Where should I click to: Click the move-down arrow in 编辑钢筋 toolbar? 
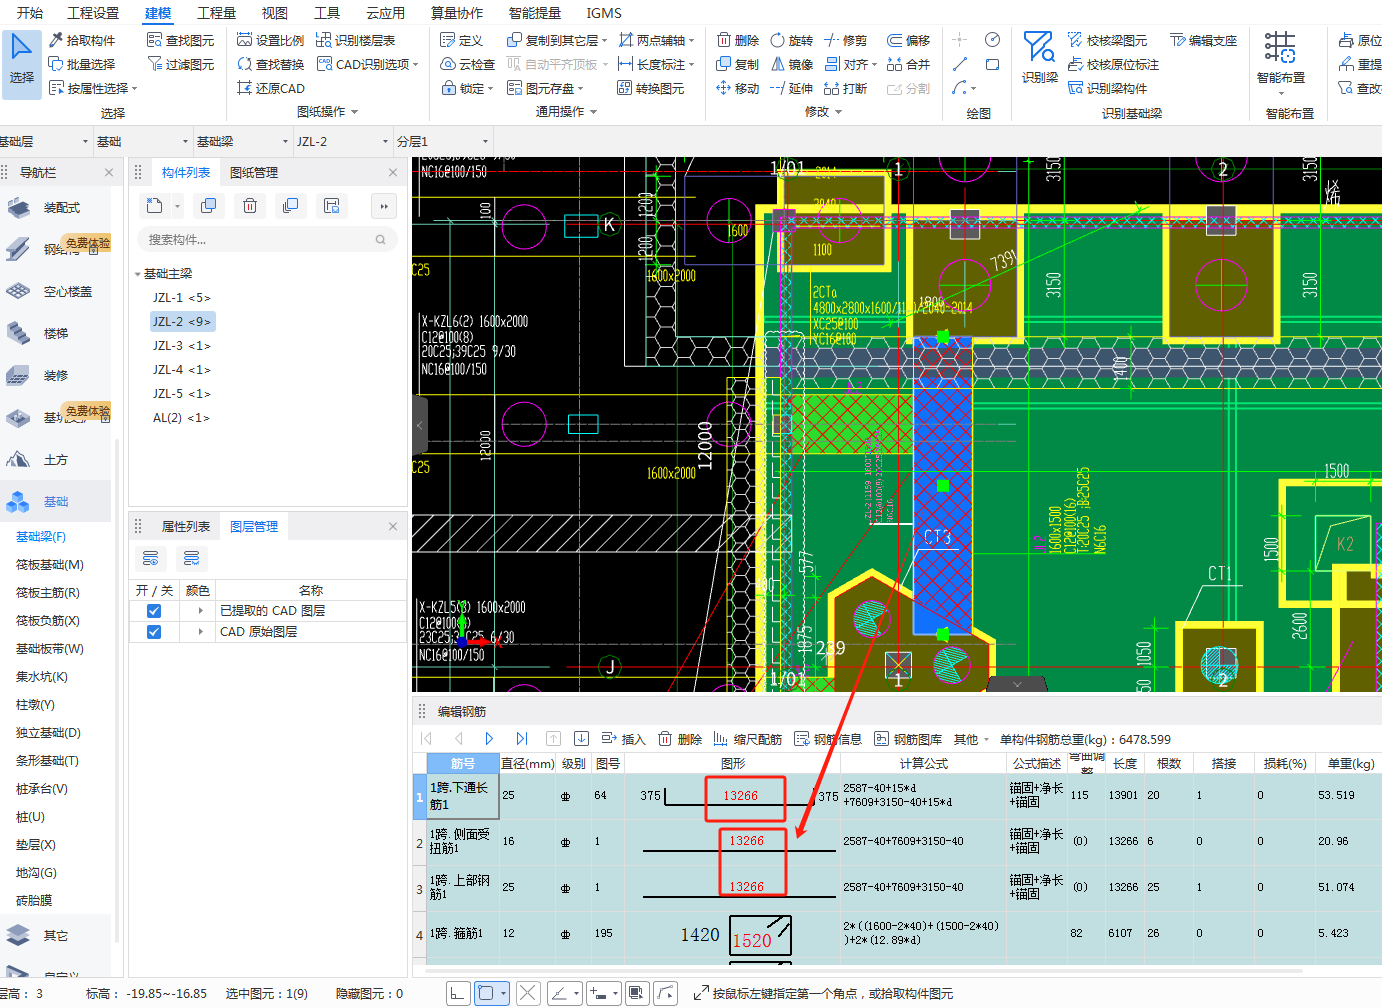(x=581, y=739)
